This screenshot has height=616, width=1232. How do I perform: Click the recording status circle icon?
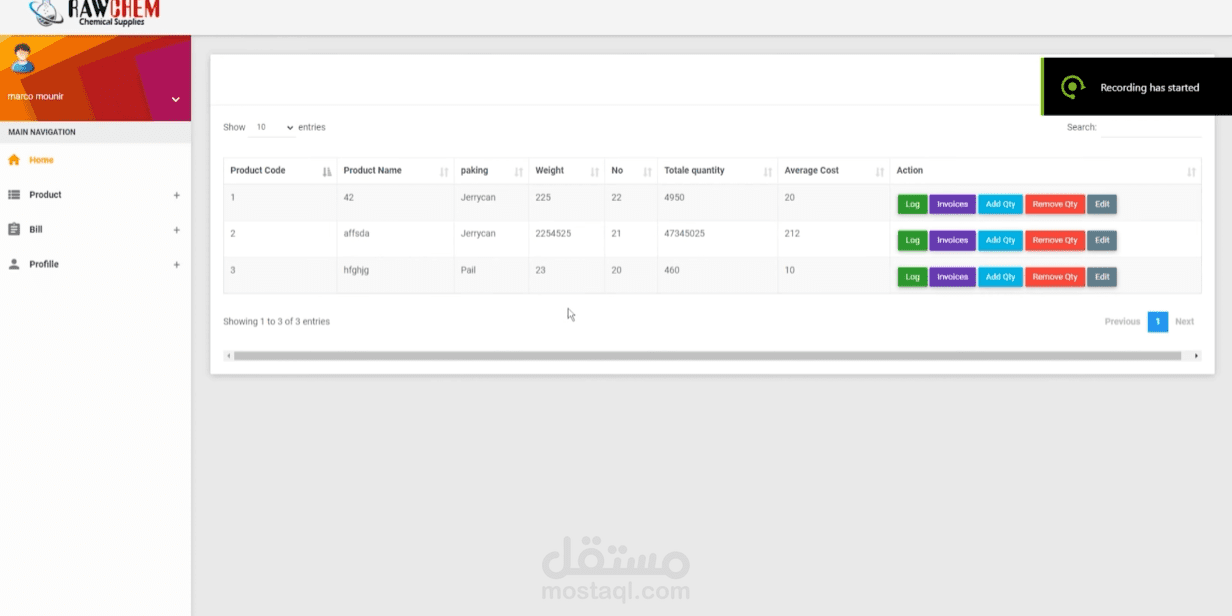pos(1072,87)
